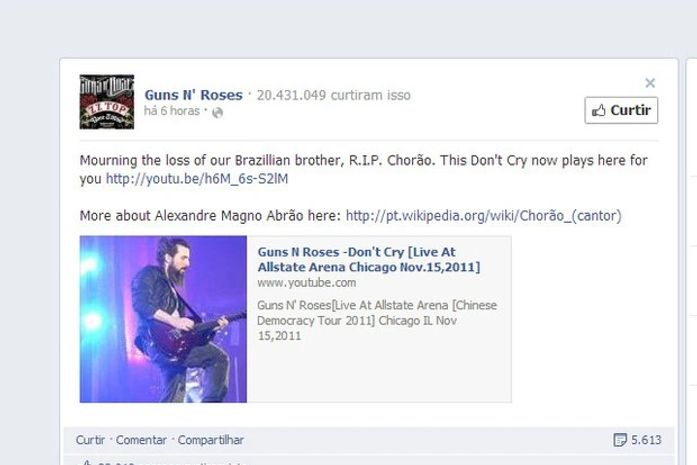
Task: Click the www.youtube.com source text
Action: 306,283
